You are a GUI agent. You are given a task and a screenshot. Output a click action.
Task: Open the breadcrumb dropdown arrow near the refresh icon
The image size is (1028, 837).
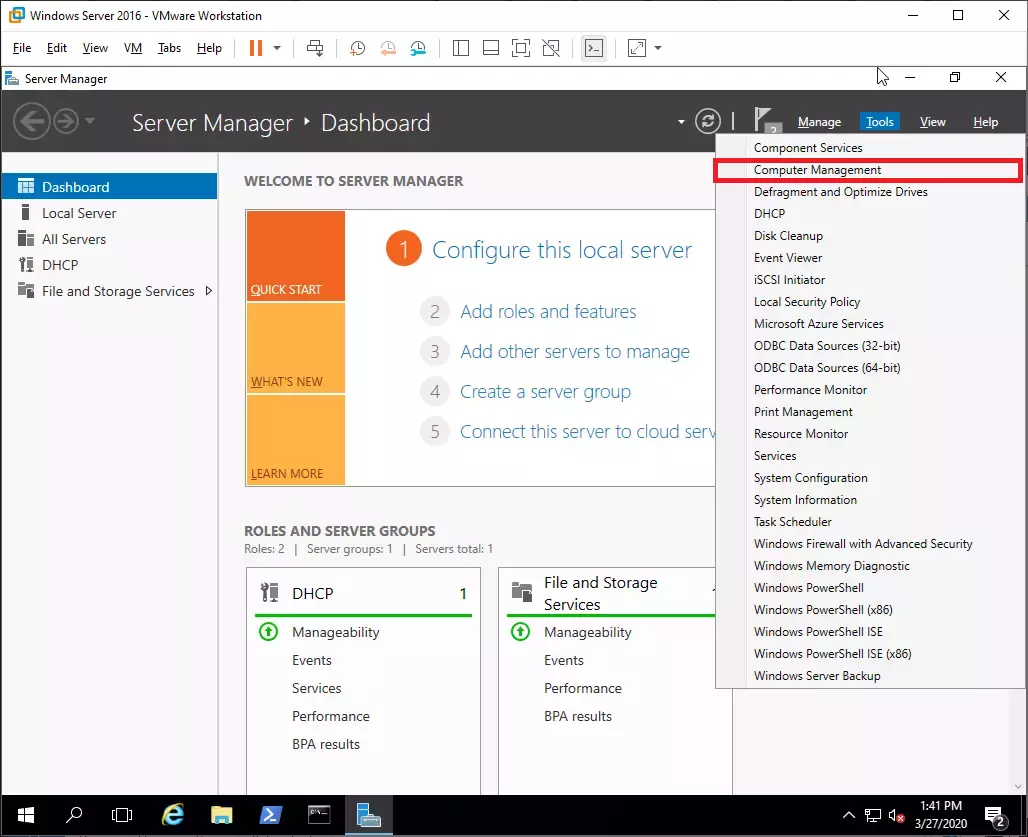(x=681, y=122)
